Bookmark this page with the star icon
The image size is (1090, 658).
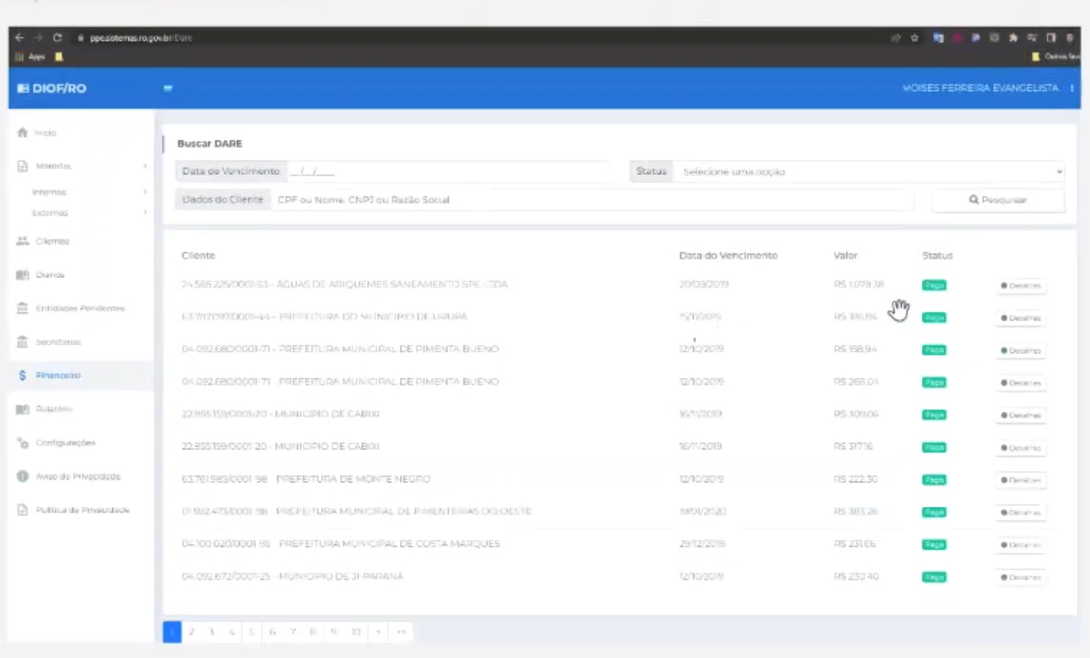pos(915,38)
